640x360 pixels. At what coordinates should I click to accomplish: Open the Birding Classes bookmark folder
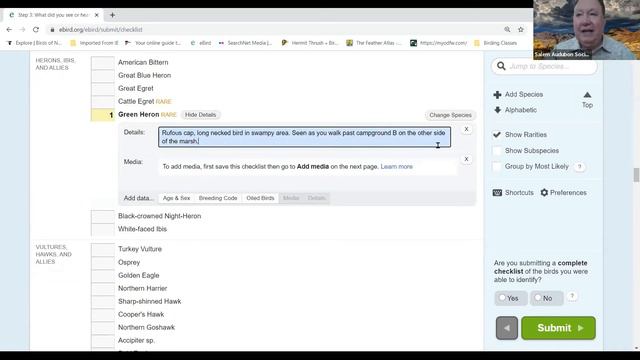(496, 43)
